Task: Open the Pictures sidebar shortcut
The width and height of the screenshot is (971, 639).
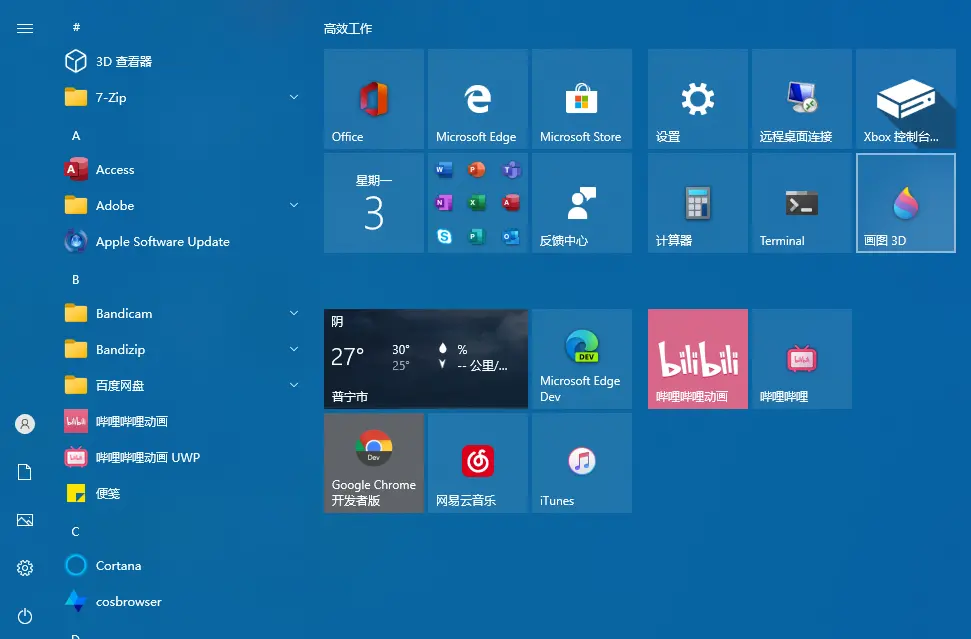Action: point(25,520)
